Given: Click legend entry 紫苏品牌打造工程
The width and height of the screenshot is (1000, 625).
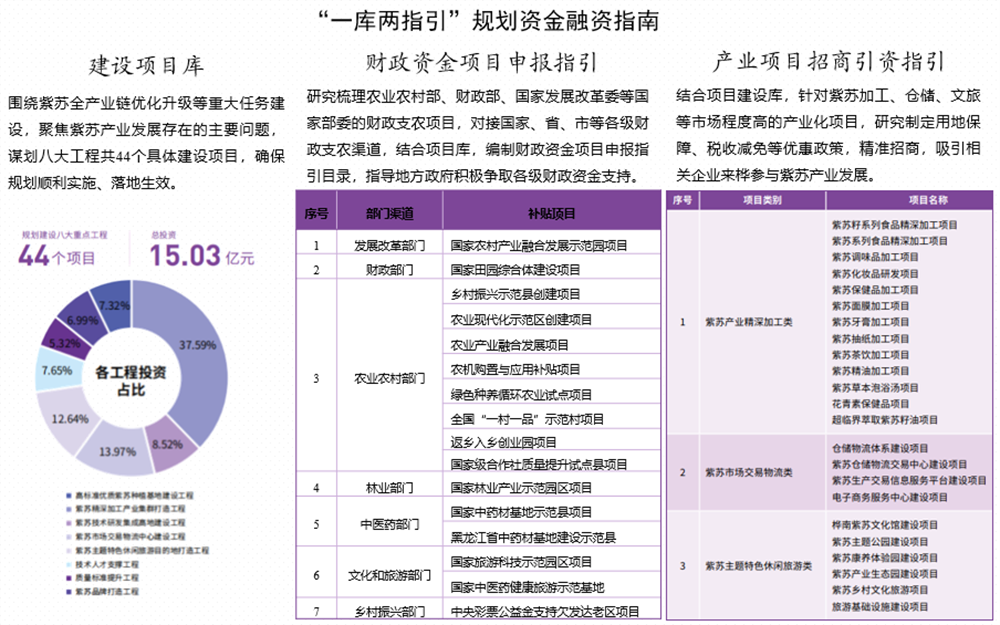Looking at the screenshot, I should 107,592.
